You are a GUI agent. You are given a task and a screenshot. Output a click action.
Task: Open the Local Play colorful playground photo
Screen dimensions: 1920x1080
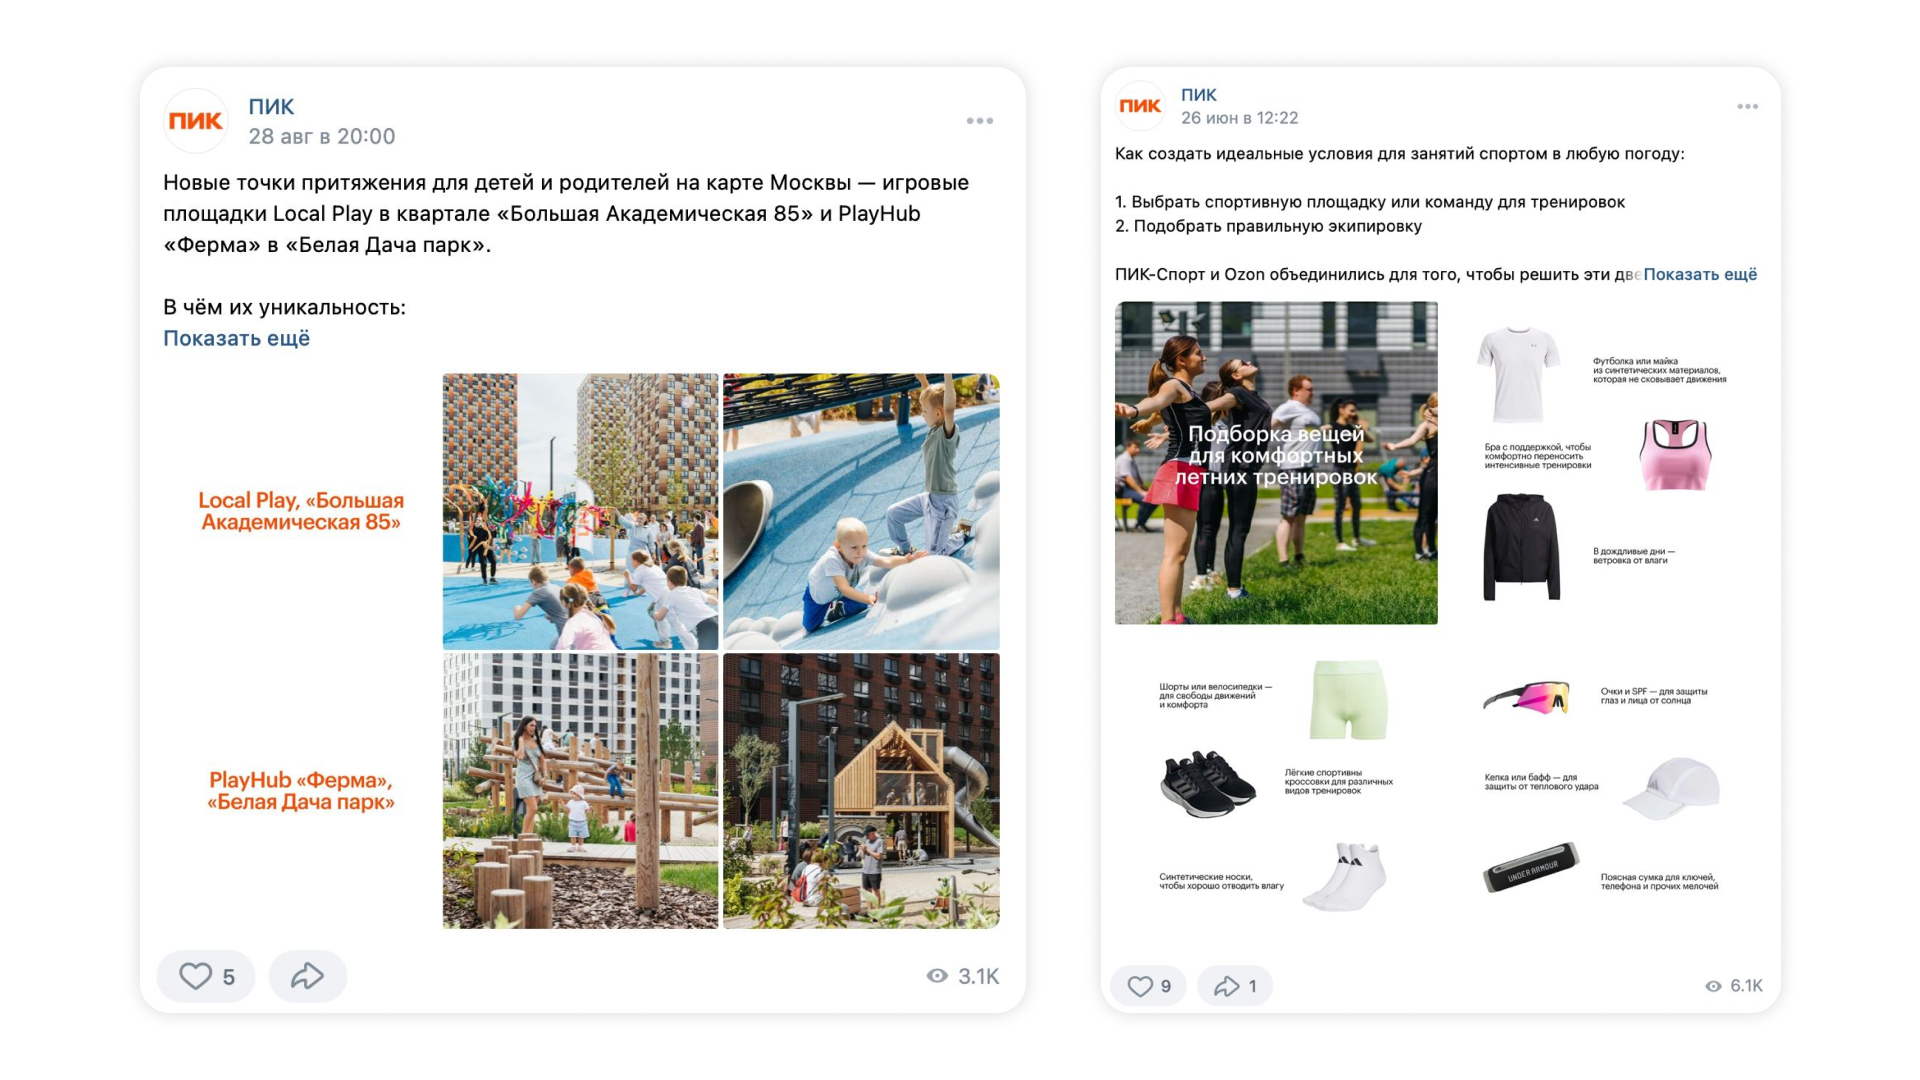[580, 511]
